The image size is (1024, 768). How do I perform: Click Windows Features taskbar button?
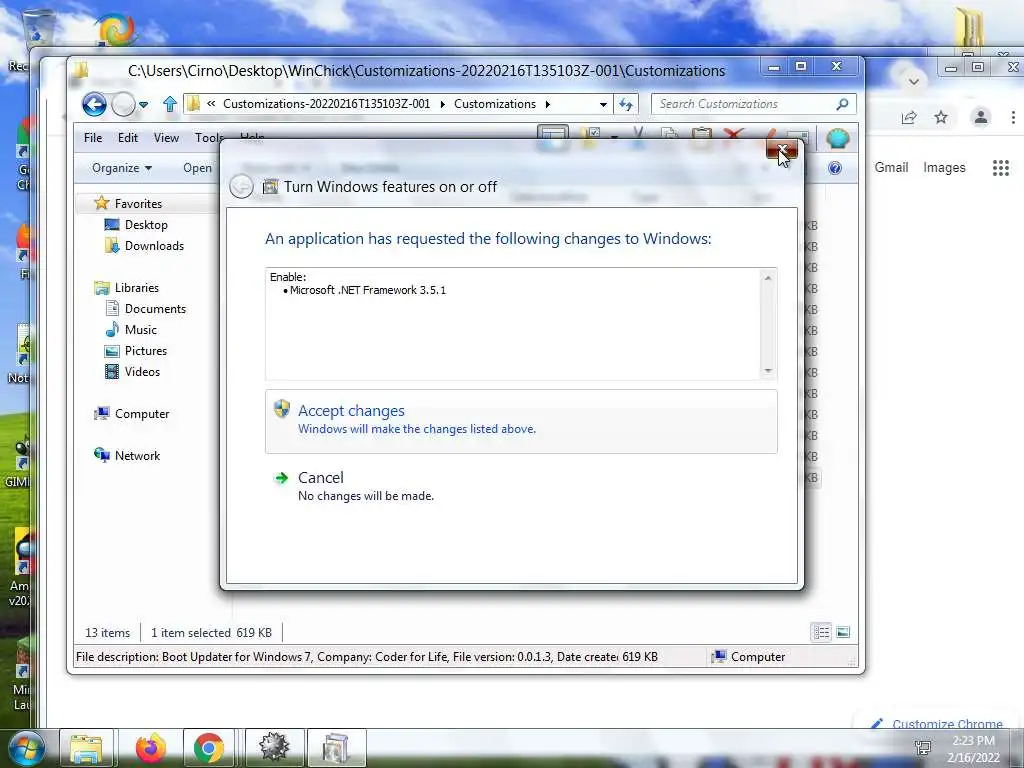[336, 748]
